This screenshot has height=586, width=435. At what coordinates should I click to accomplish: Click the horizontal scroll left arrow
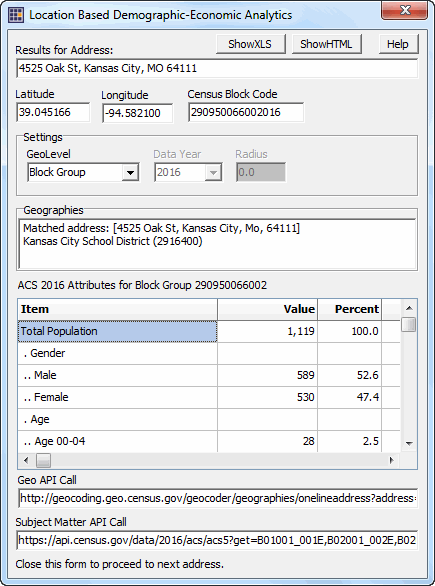click(x=26, y=460)
